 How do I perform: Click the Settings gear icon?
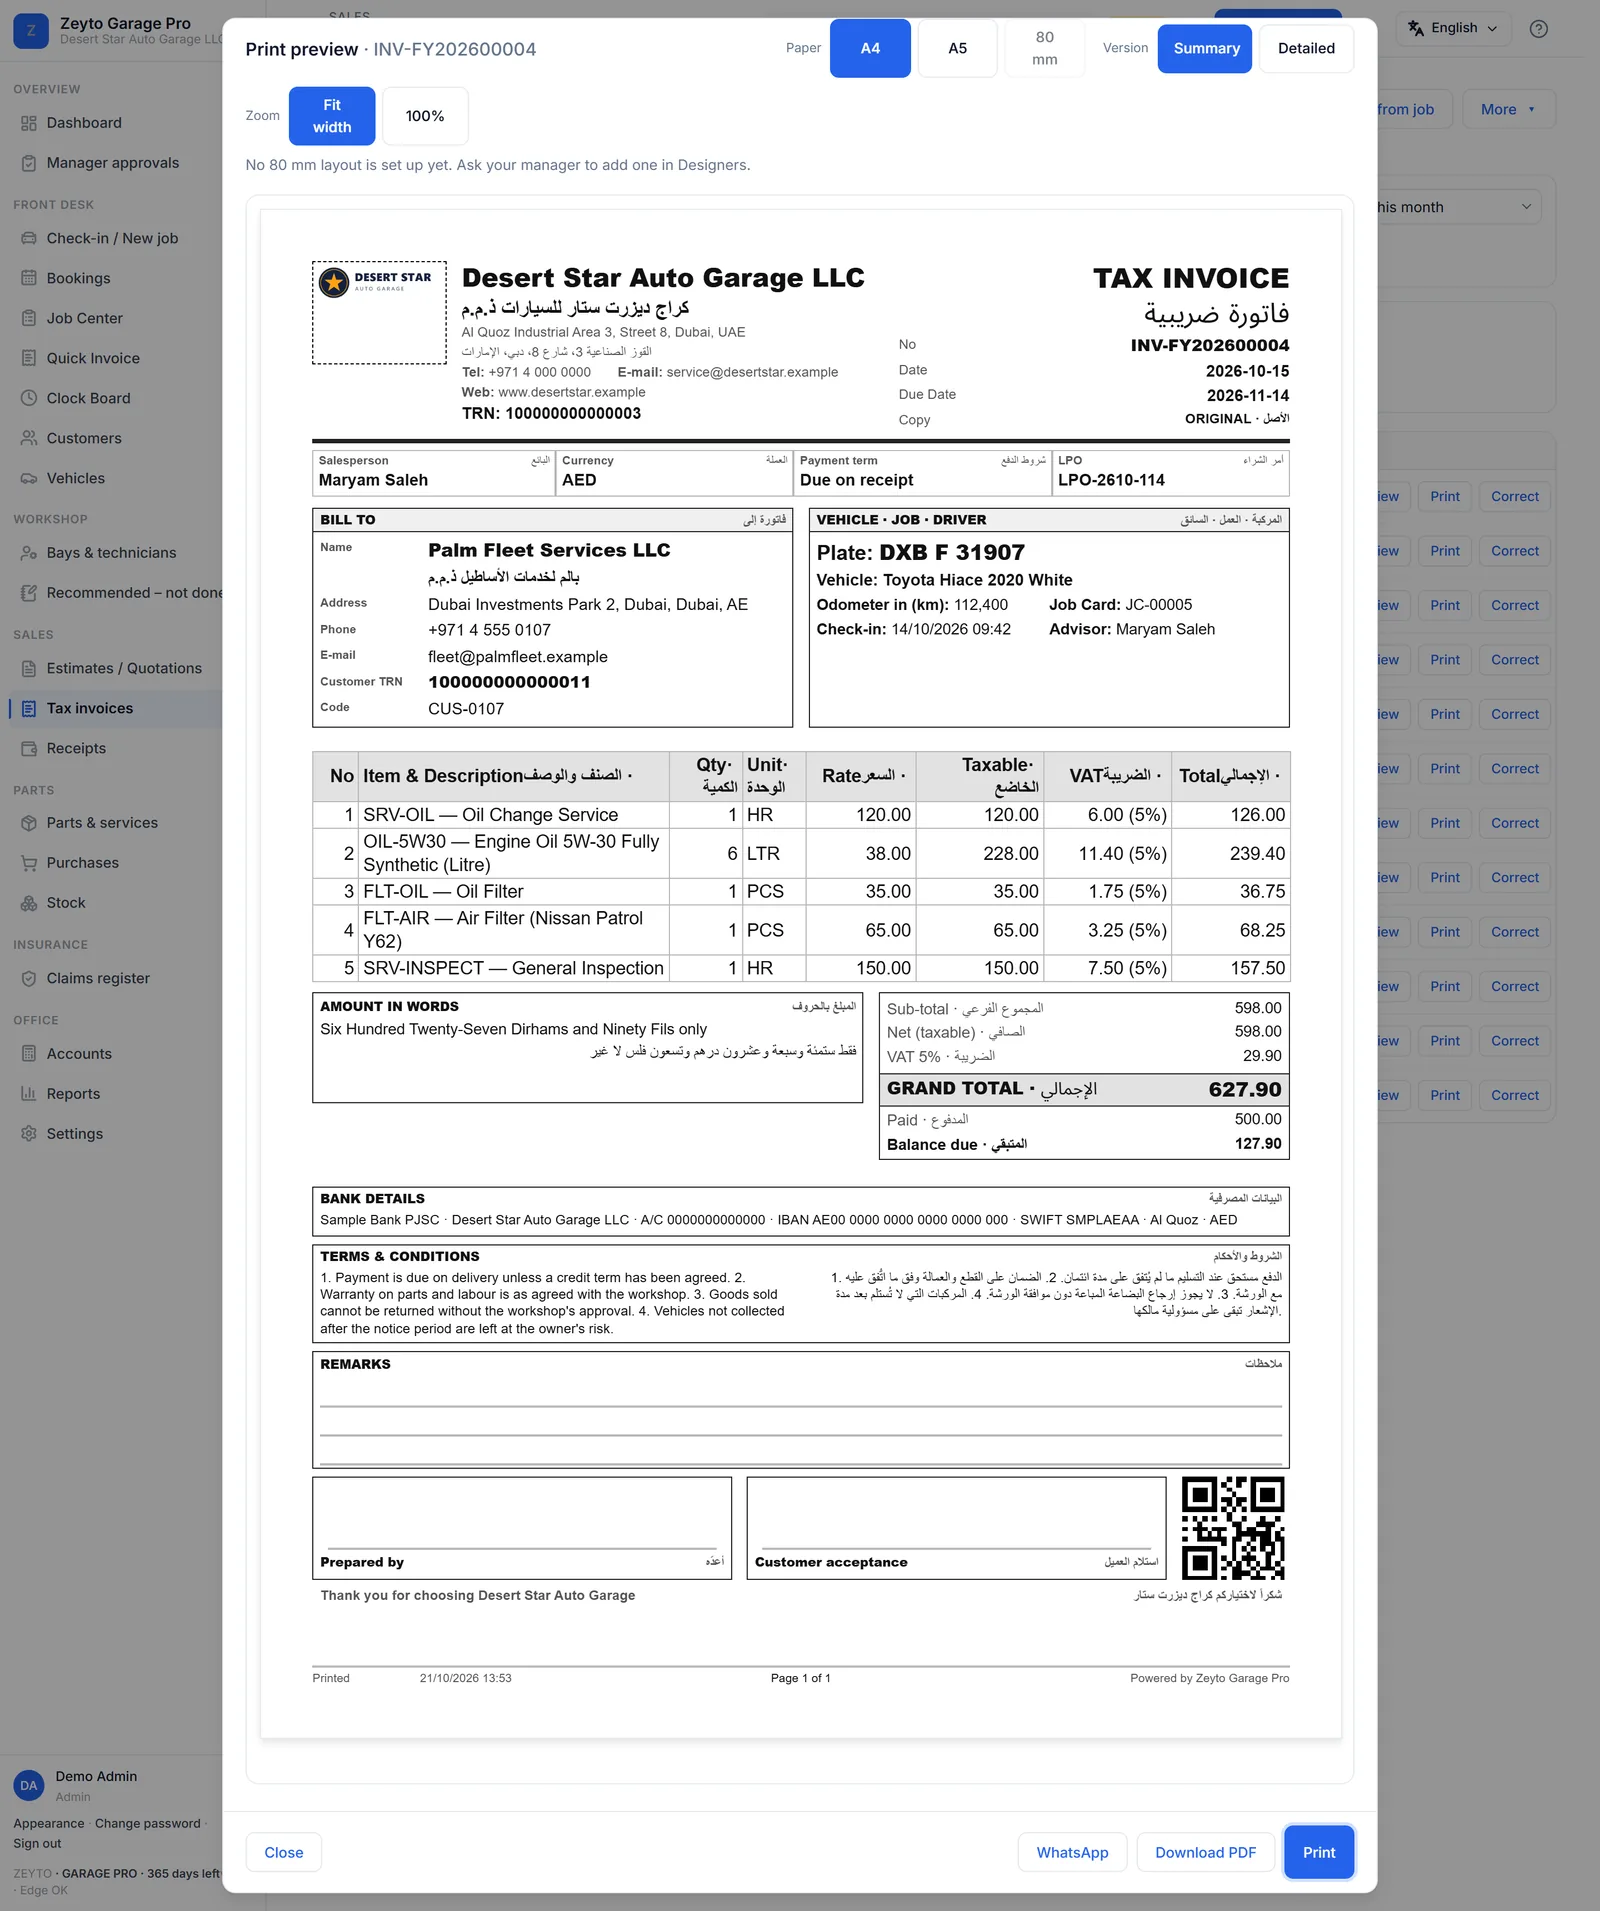click(28, 1134)
